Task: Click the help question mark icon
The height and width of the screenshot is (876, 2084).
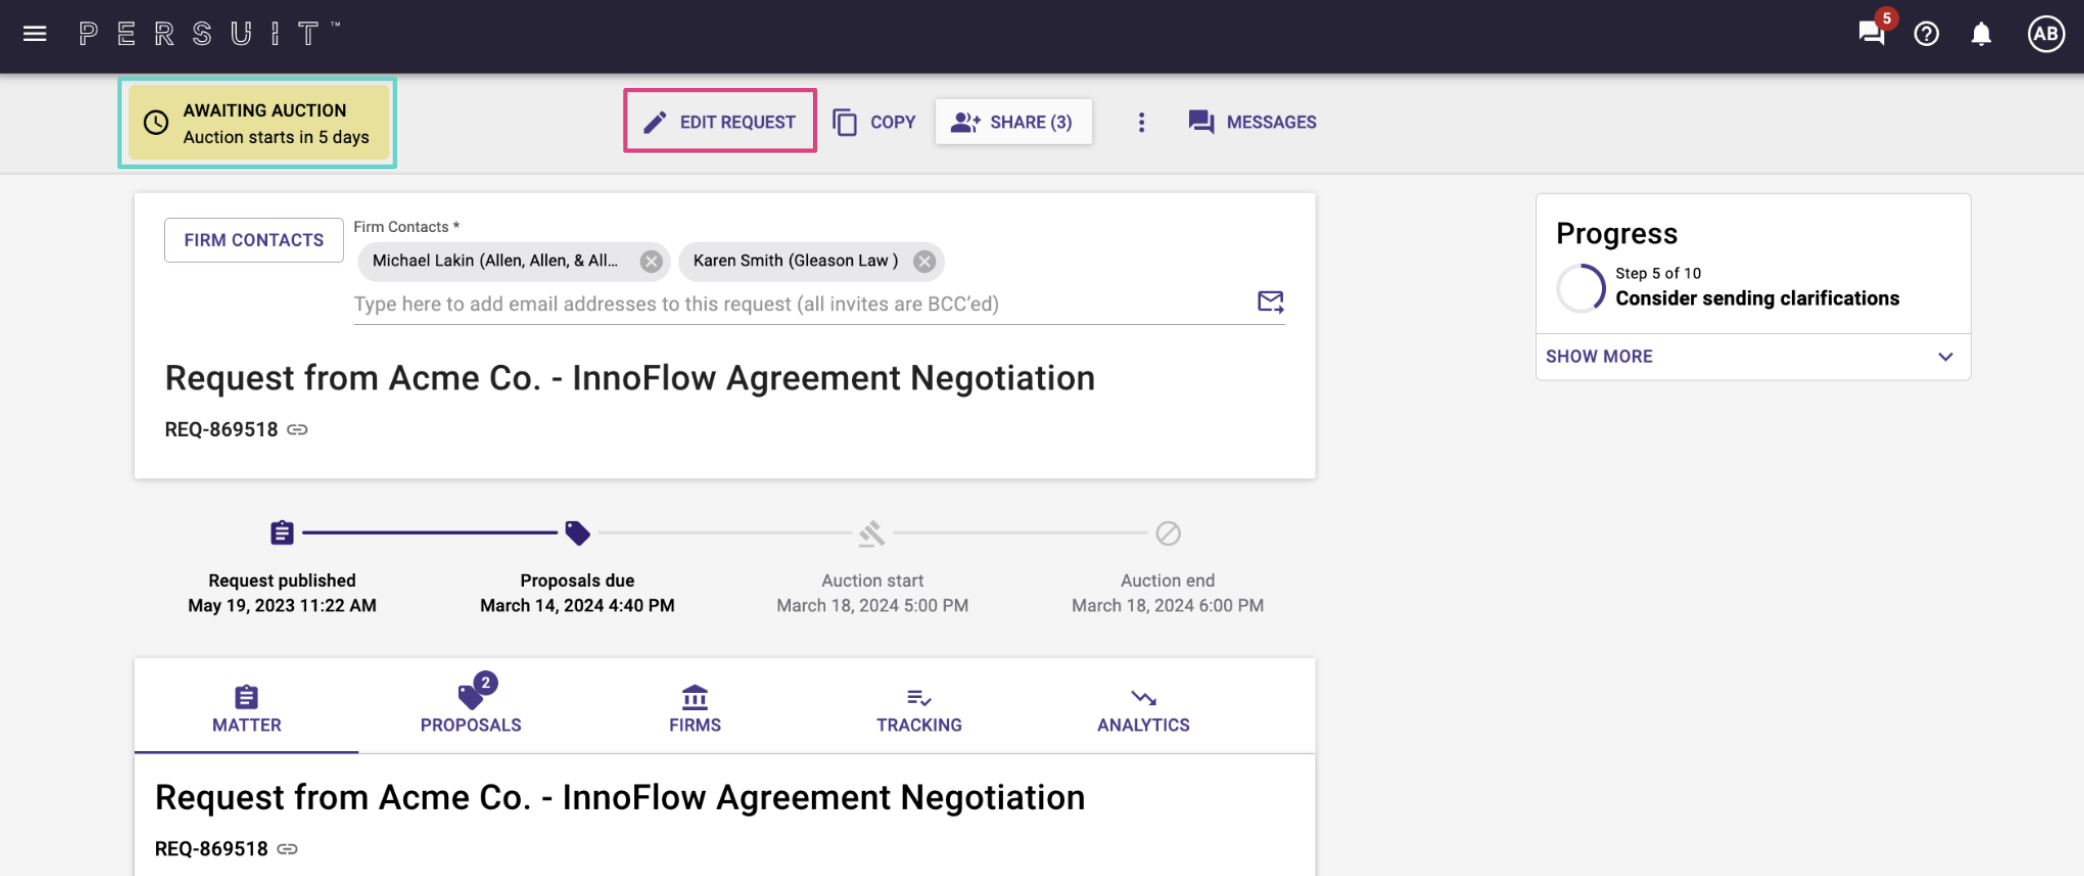Action: 1926,34
